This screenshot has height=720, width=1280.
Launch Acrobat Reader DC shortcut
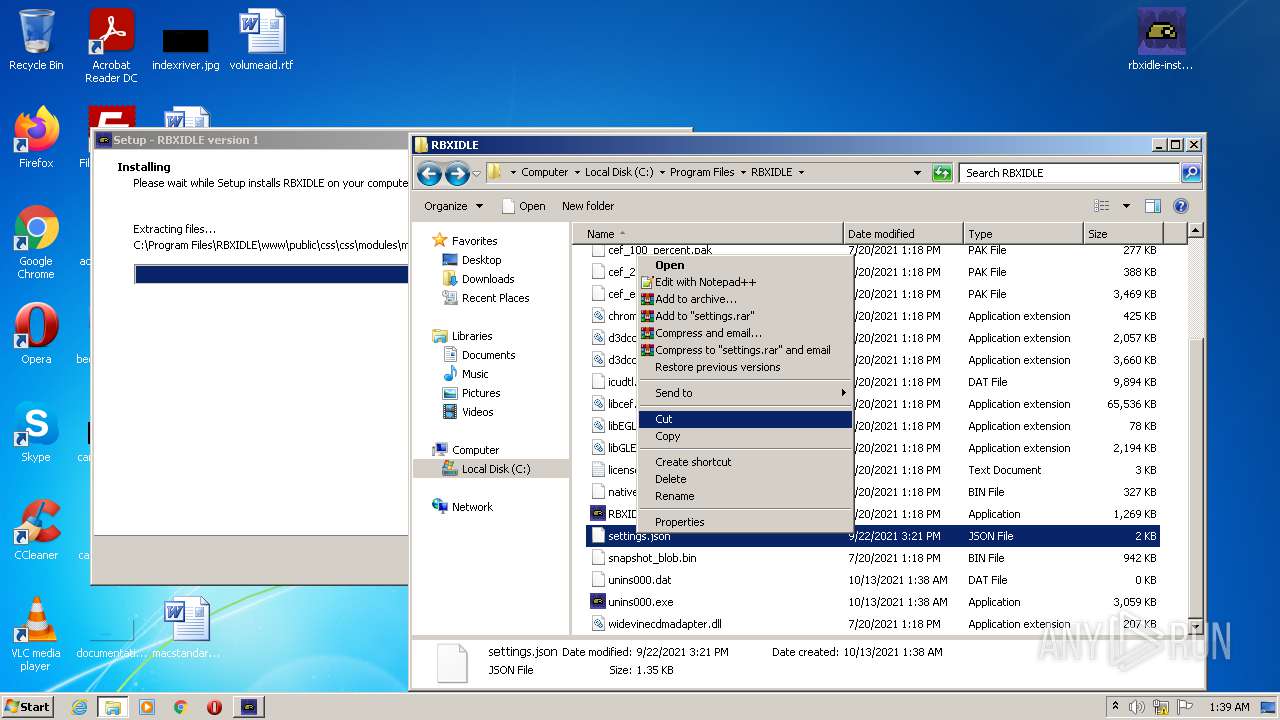coord(111,46)
